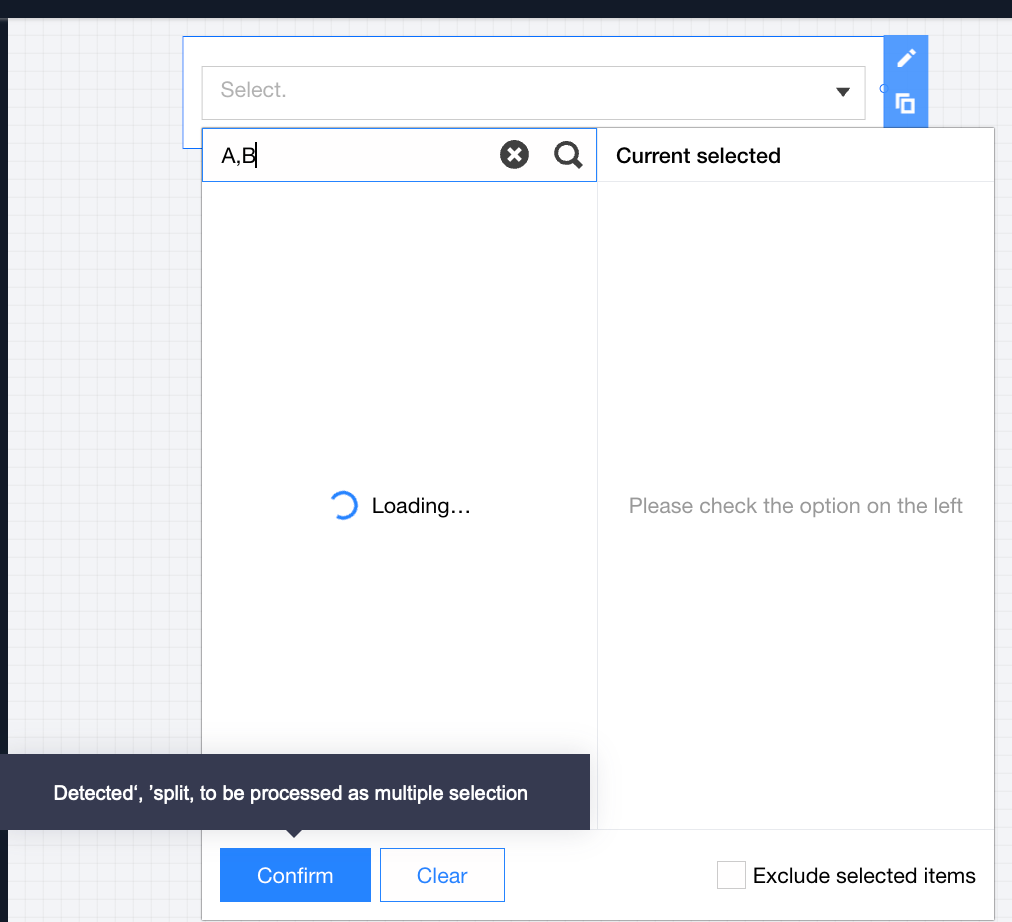Enable the Exclude selected items checkbox

tap(731, 875)
